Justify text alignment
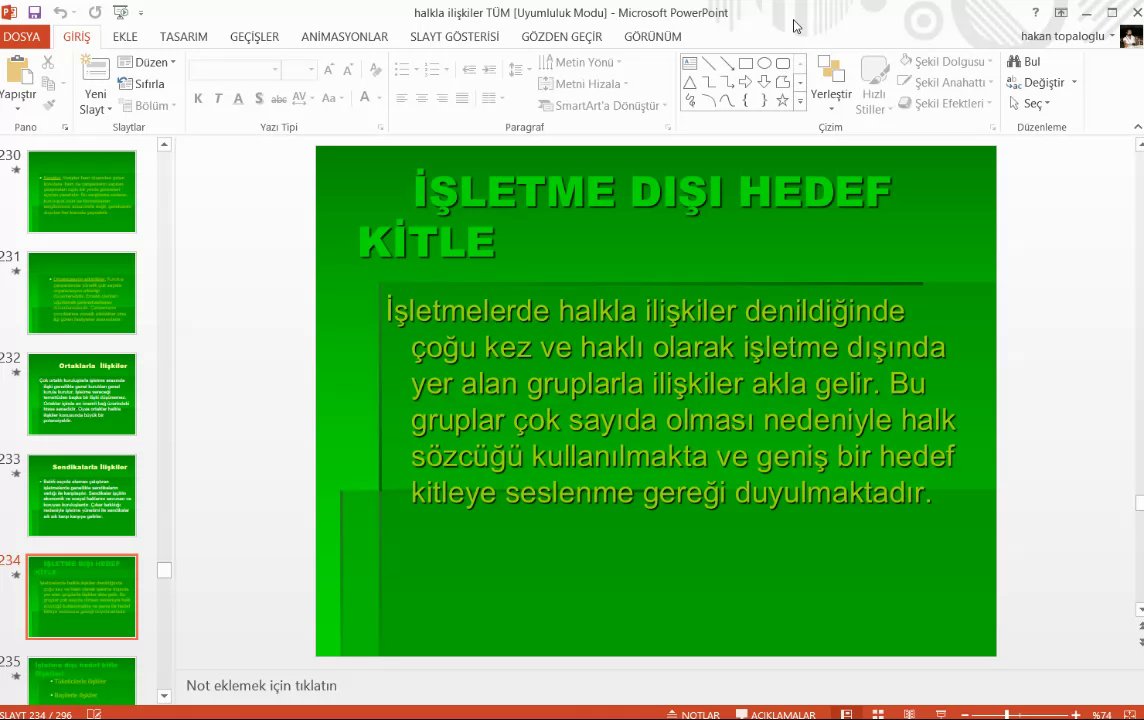Image resolution: width=1144 pixels, height=720 pixels. tap(462, 98)
